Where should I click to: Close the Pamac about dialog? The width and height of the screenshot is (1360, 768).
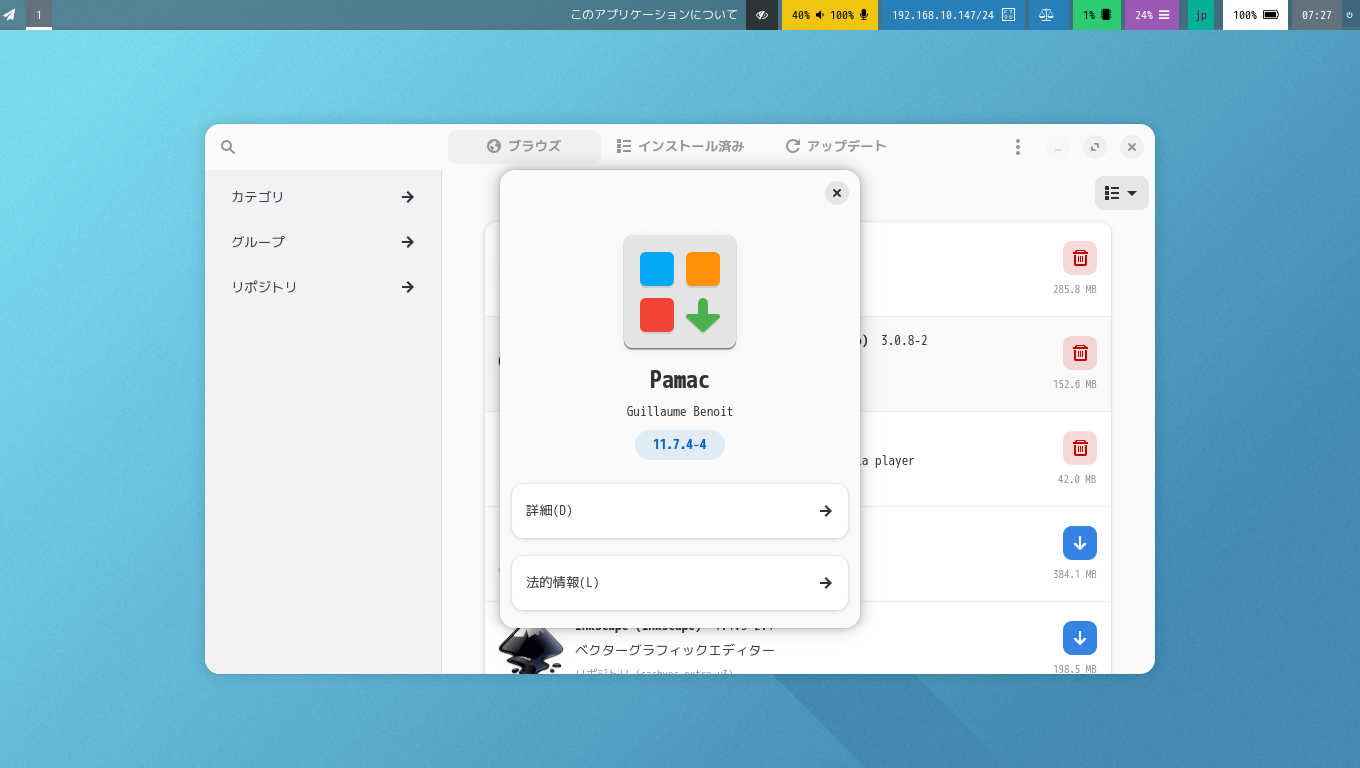tap(837, 193)
